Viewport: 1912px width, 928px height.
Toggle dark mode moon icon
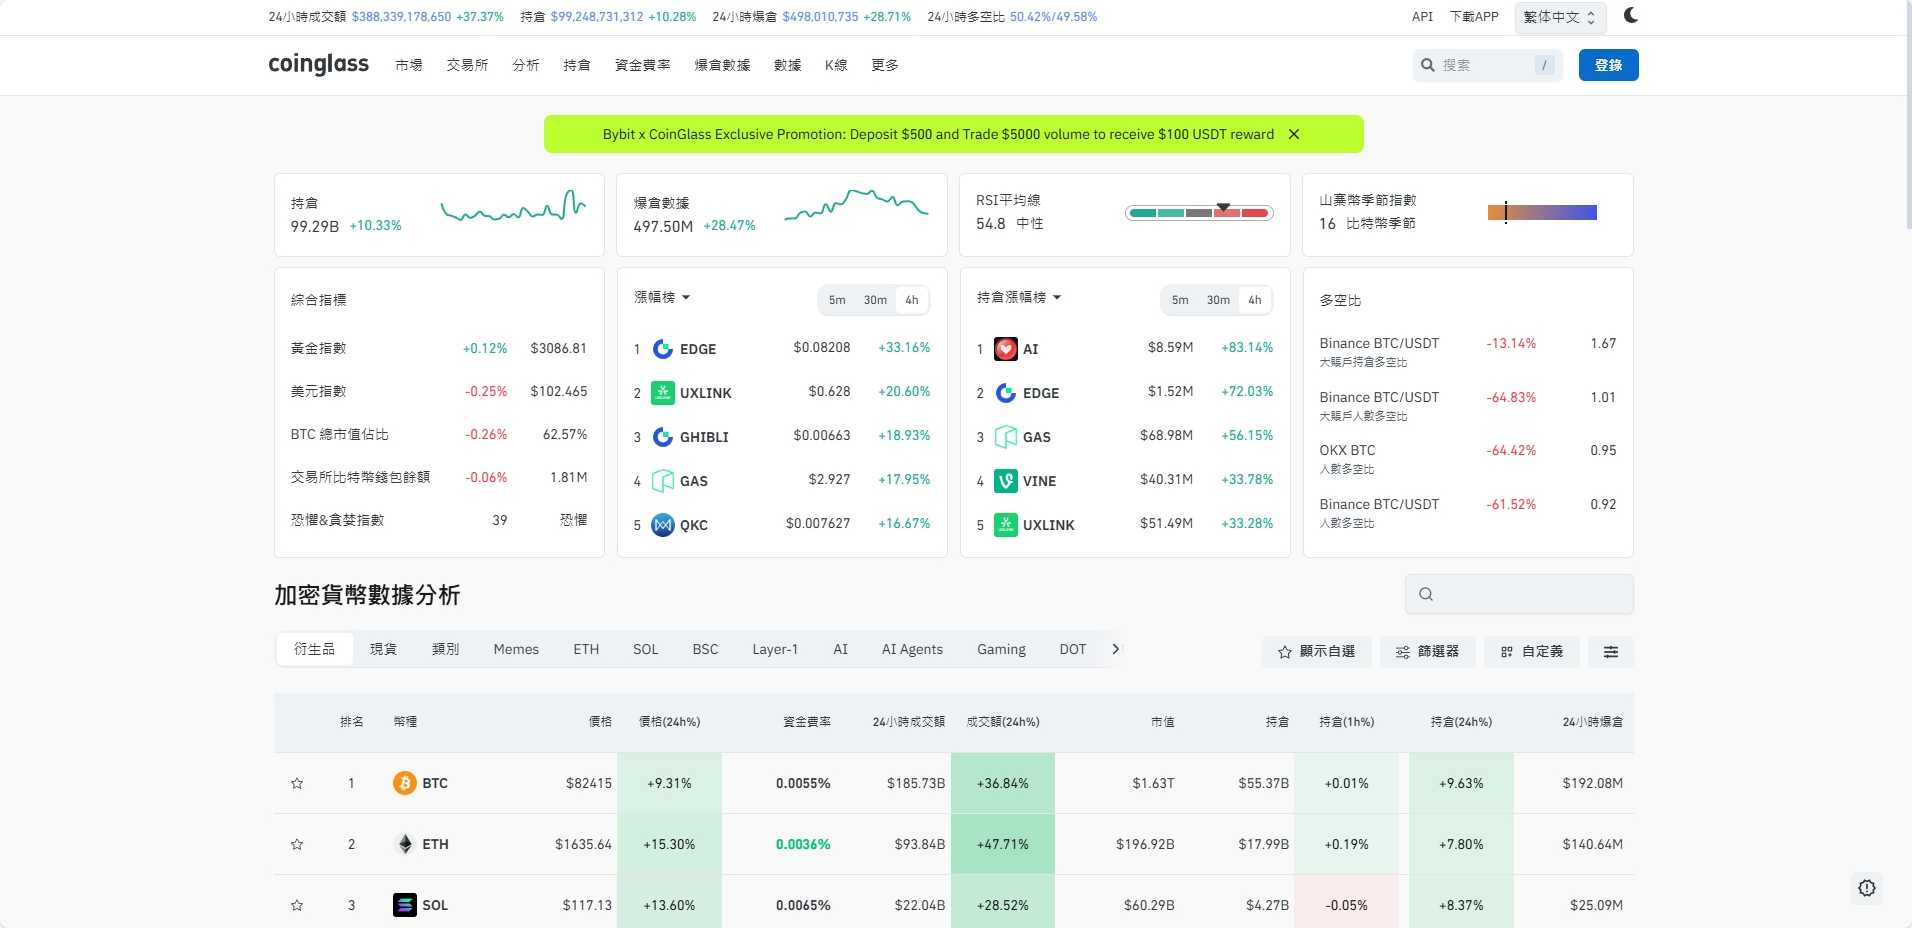[x=1631, y=15]
